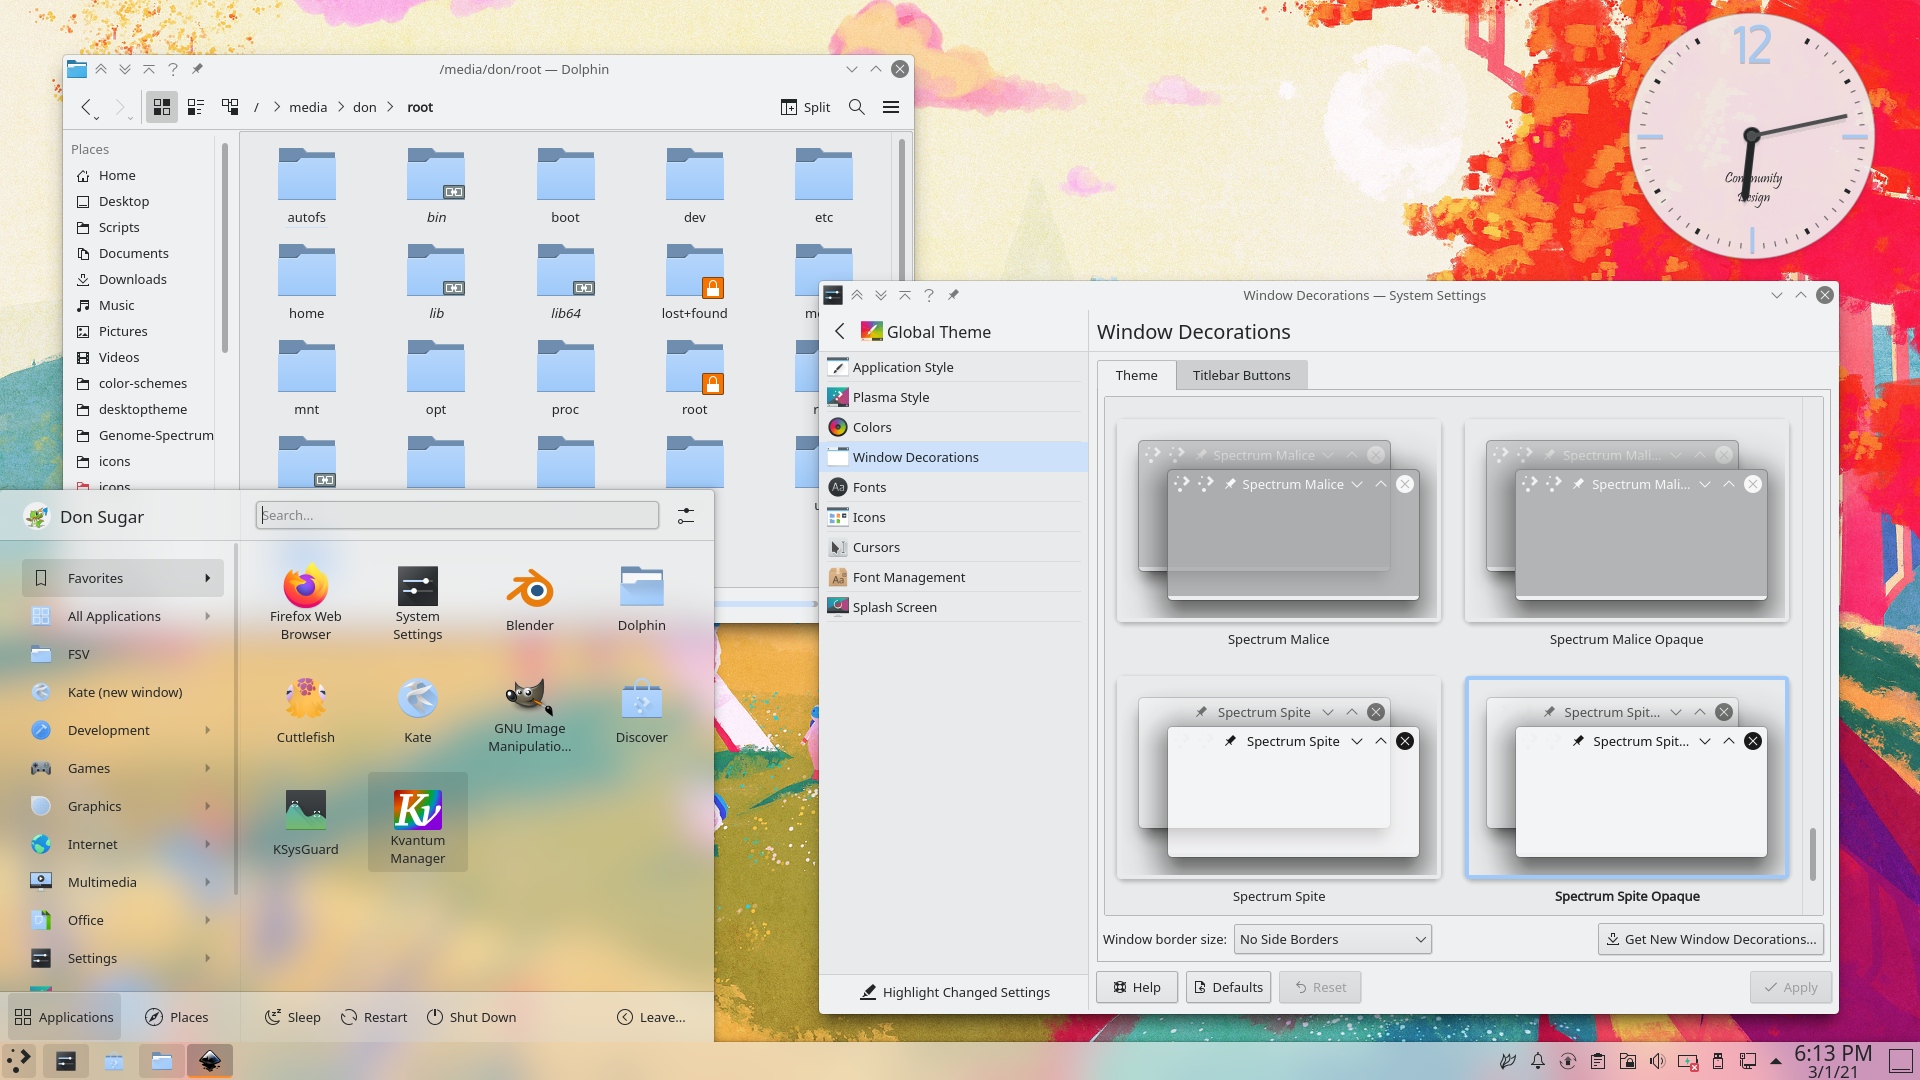
Task: Switch to Titlebar Buttons tab
Action: [x=1241, y=375]
